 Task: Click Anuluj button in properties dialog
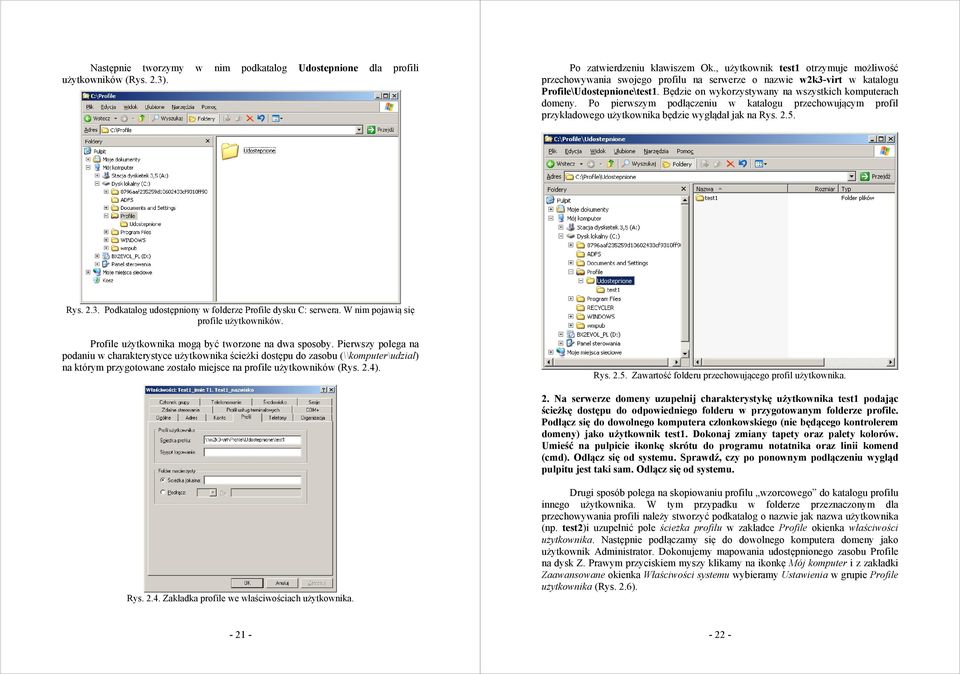(282, 583)
